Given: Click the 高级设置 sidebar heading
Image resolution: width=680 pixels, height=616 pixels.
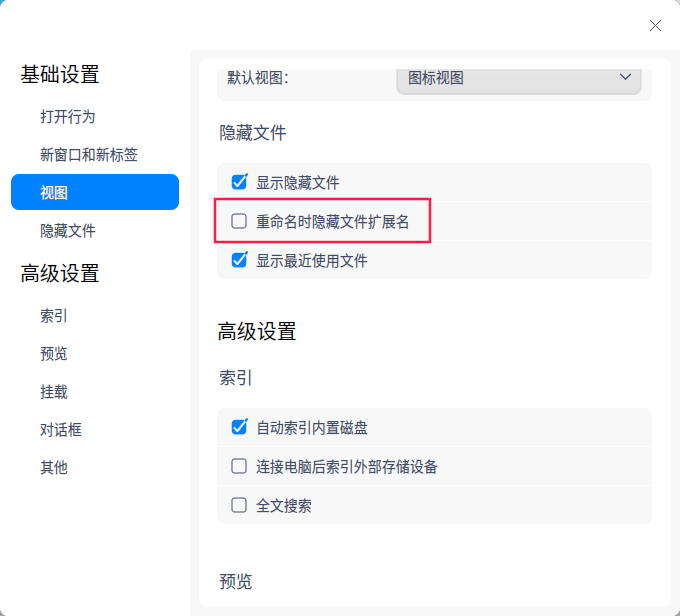Looking at the screenshot, I should [x=60, y=273].
